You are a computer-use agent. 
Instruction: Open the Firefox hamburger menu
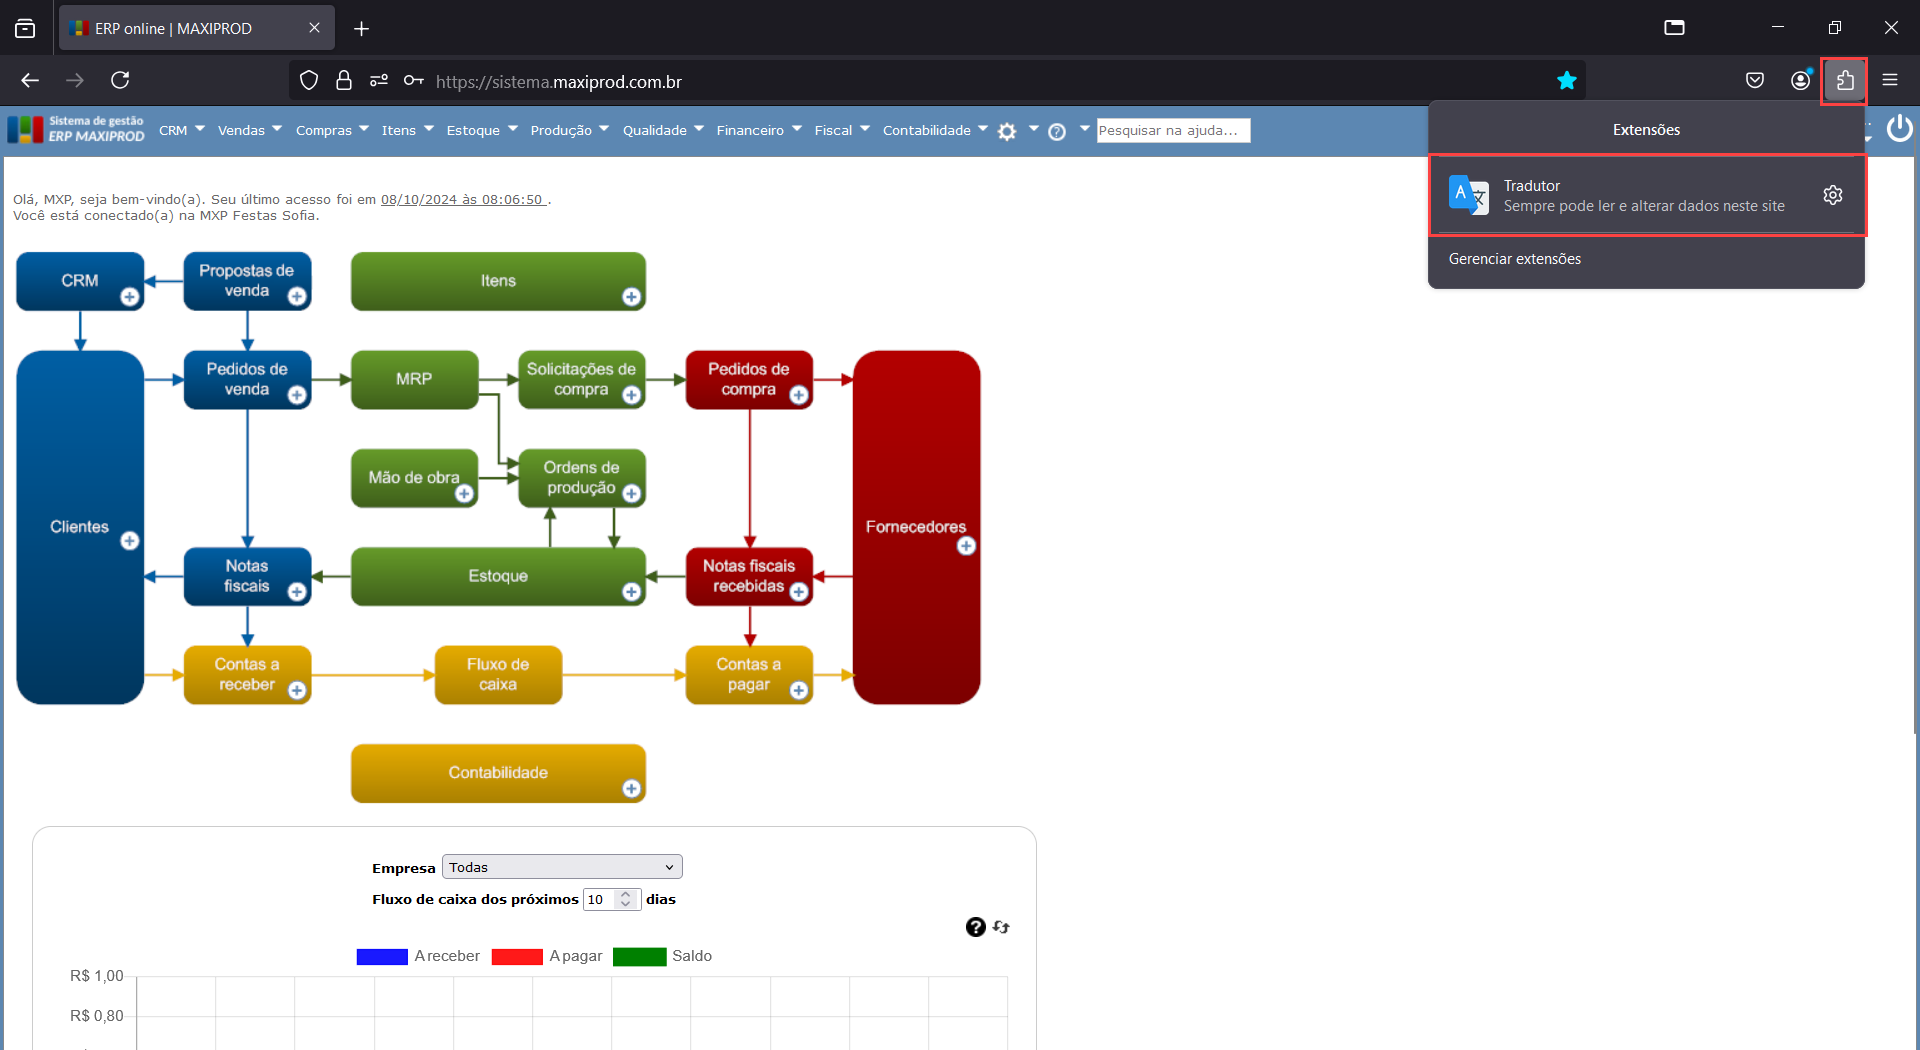pyautogui.click(x=1890, y=81)
